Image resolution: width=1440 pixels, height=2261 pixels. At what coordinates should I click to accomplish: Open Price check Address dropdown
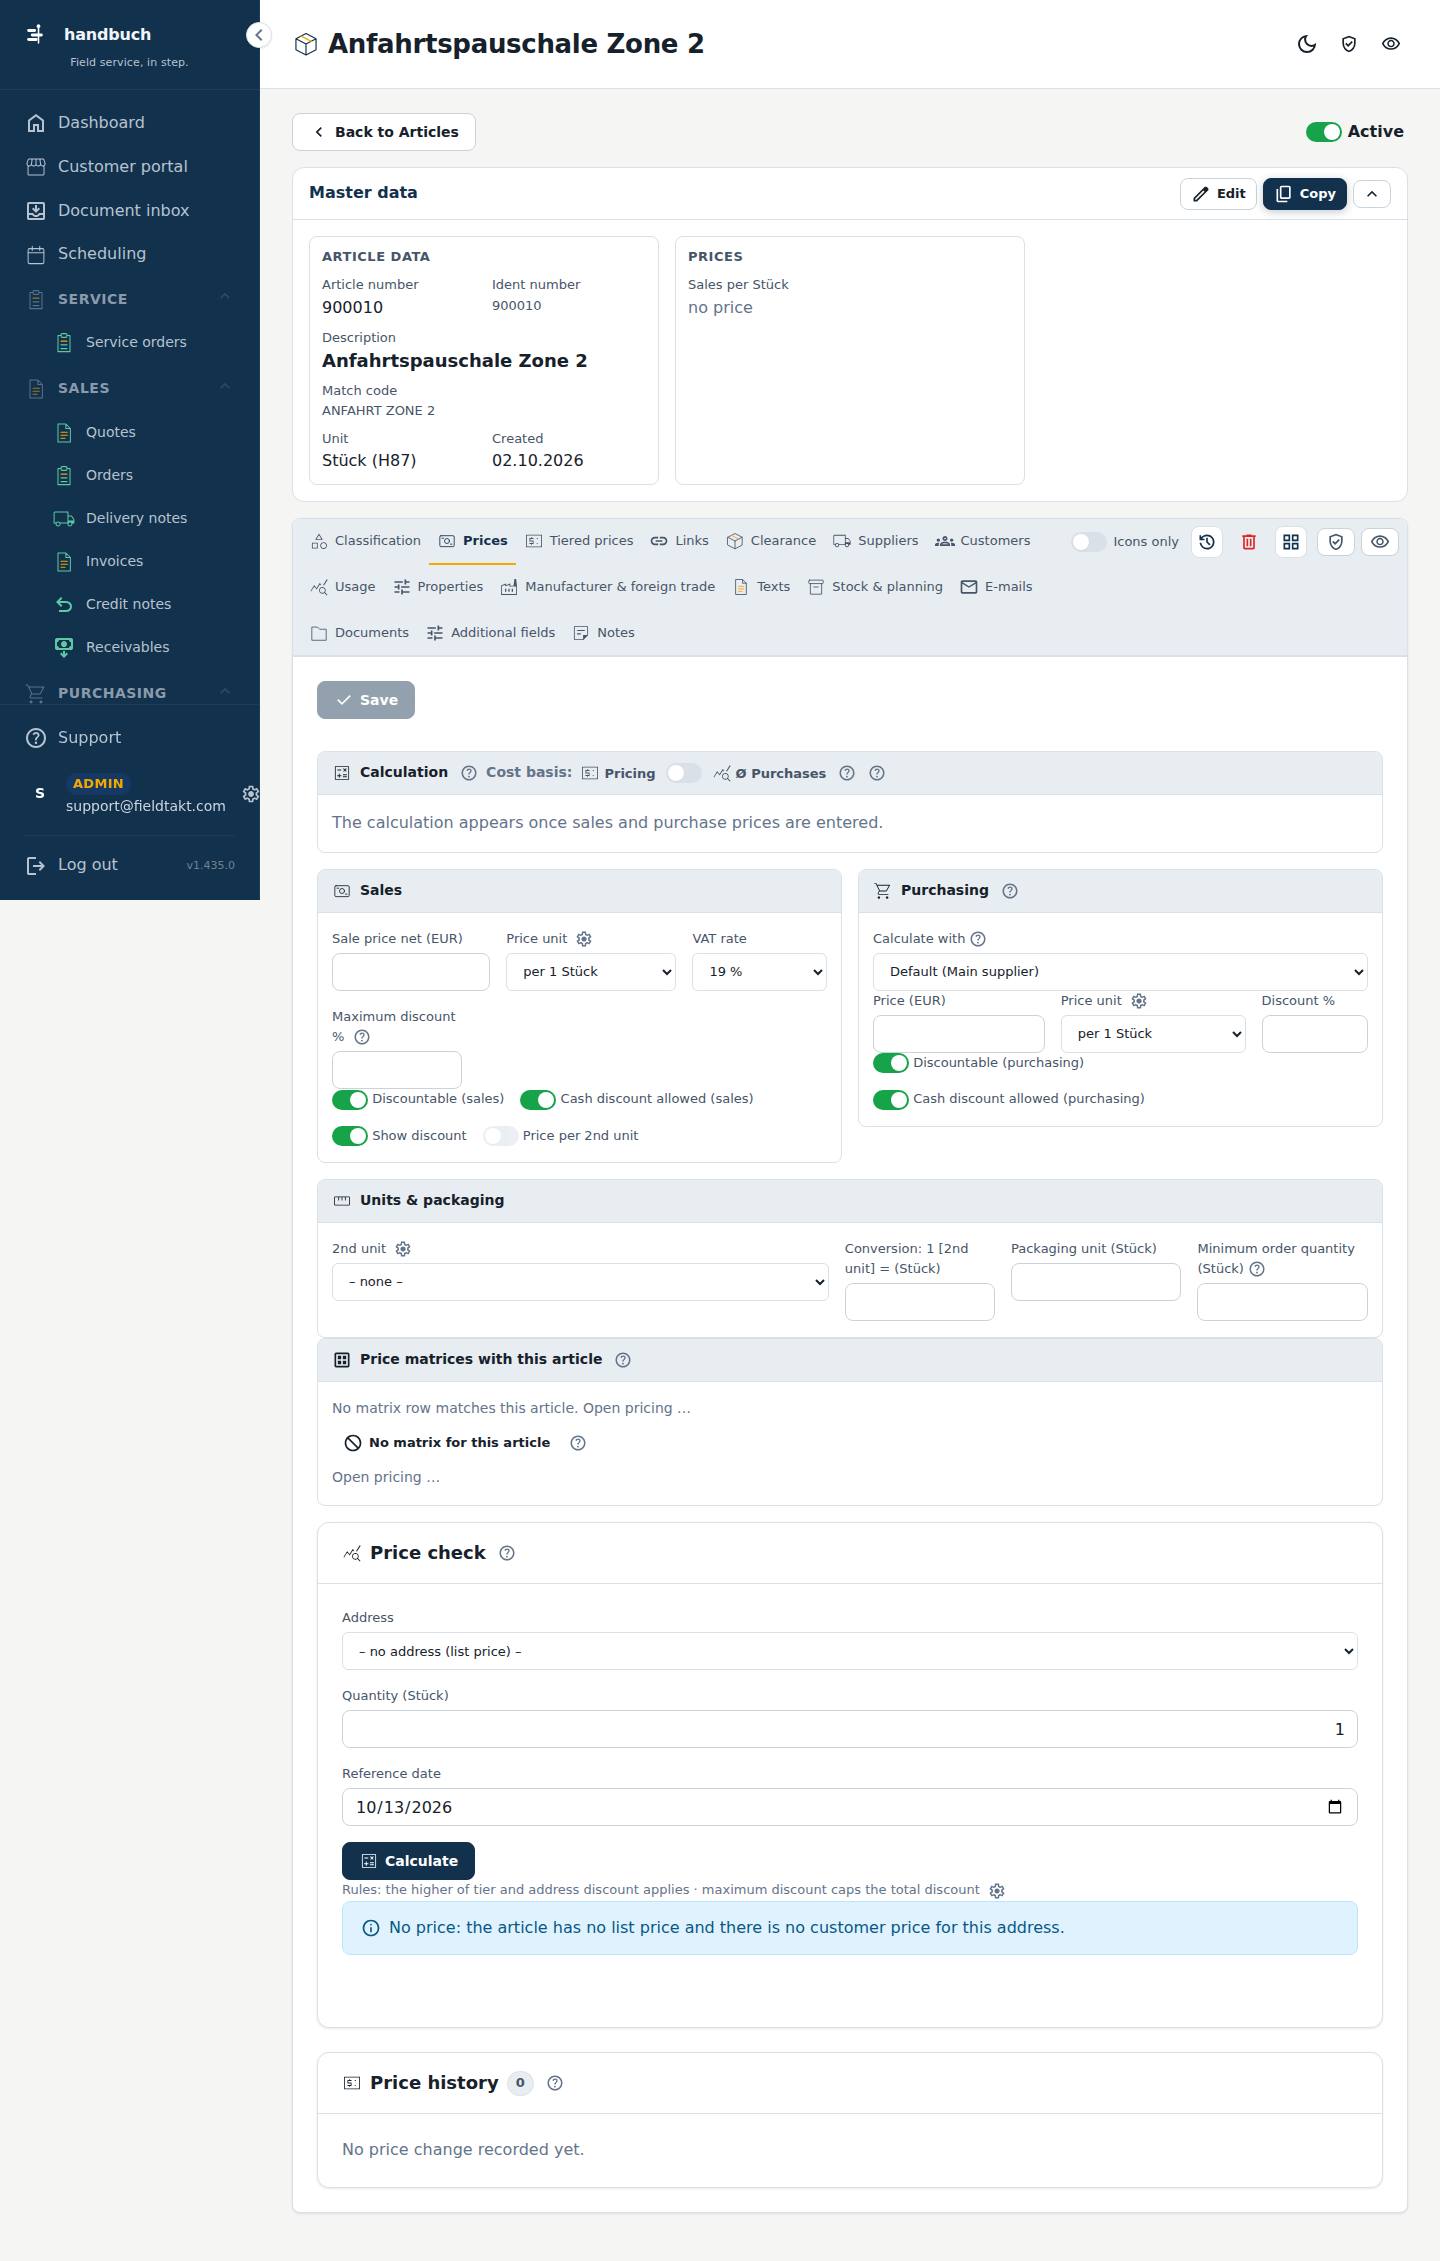(x=850, y=1651)
